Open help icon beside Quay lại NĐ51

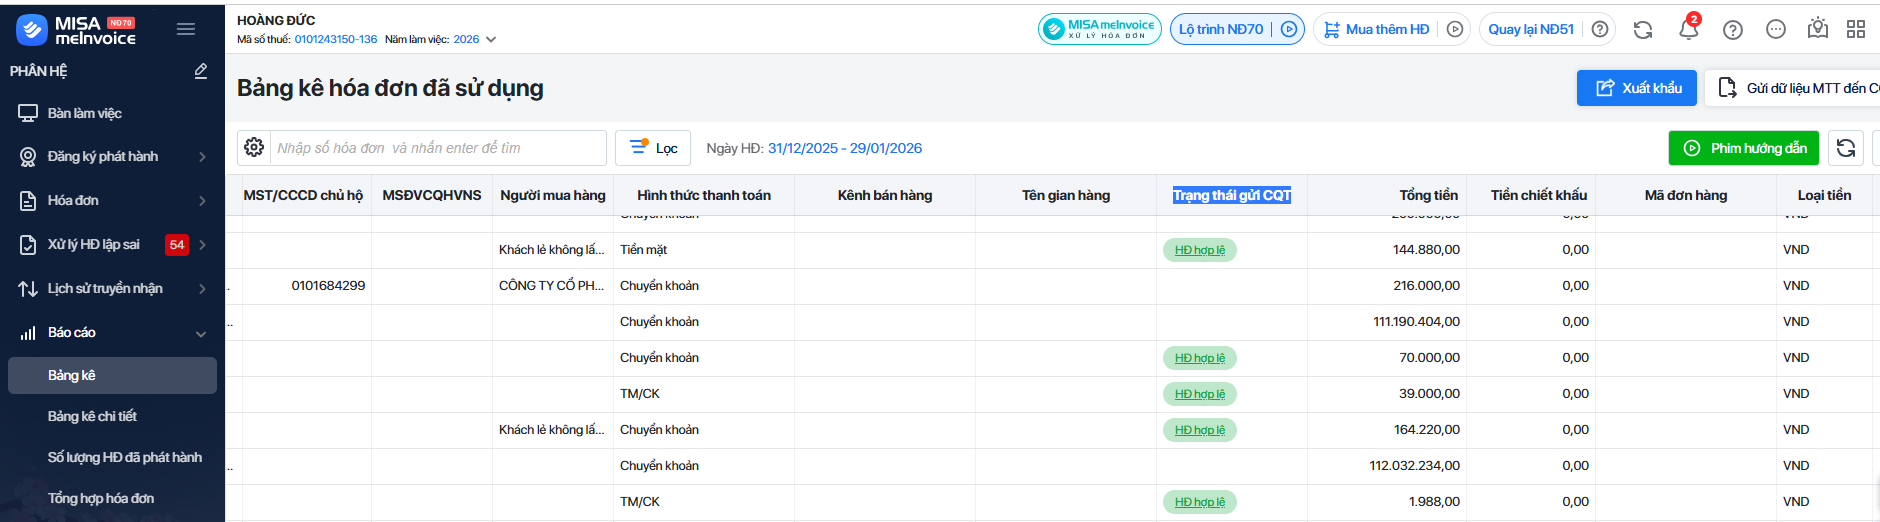point(1600,29)
